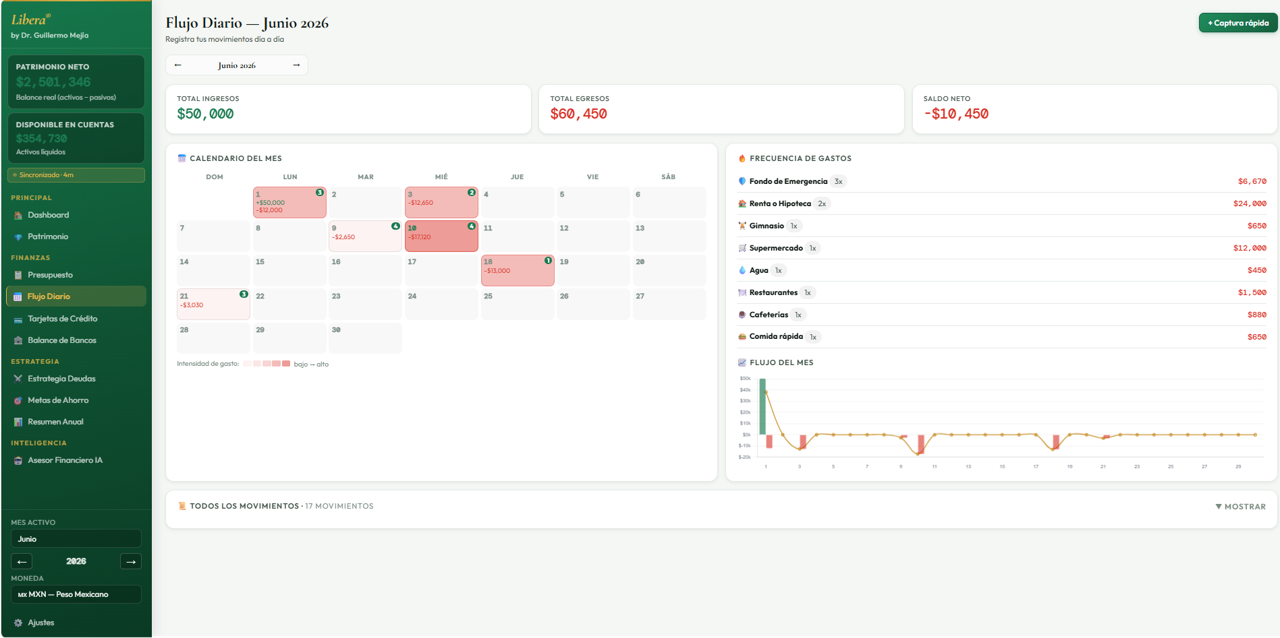Click the Captura rápida button
The height and width of the screenshot is (638, 1280).
(x=1238, y=22)
